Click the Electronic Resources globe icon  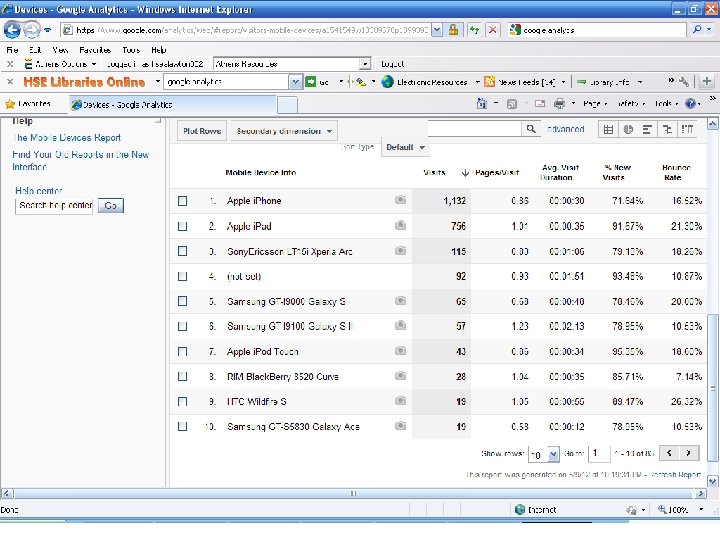tap(388, 82)
